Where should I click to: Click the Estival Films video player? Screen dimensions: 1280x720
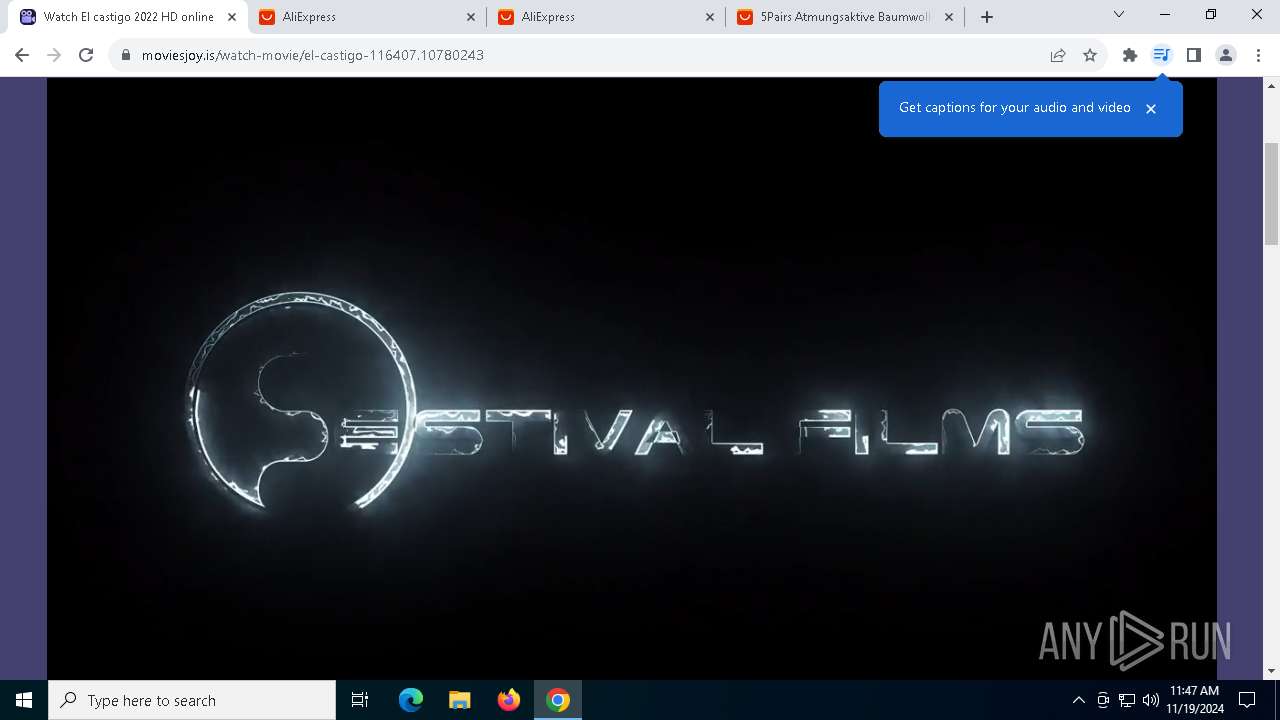[632, 378]
